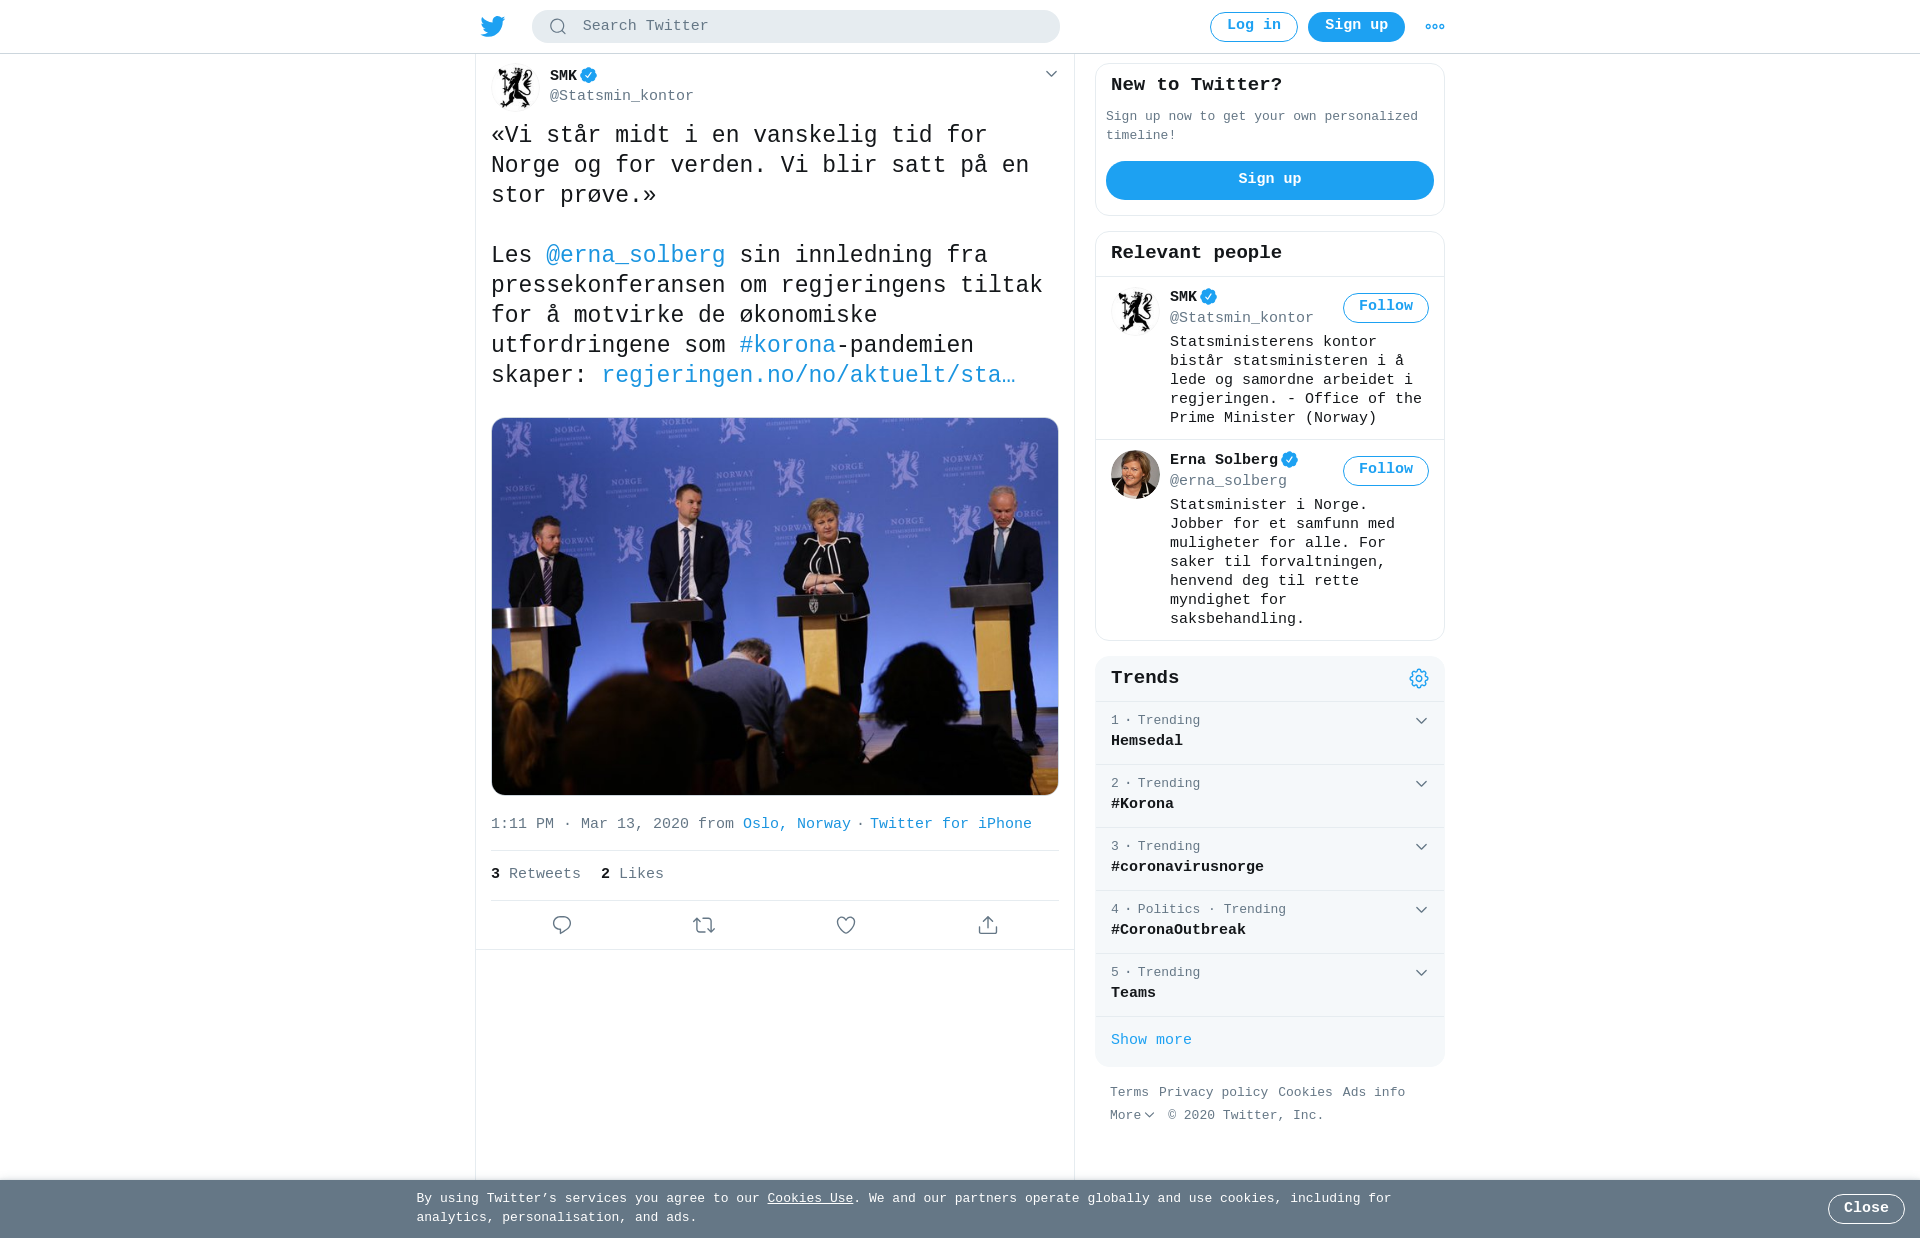
Task: Click the retweet arrows icon
Action: pyautogui.click(x=704, y=925)
